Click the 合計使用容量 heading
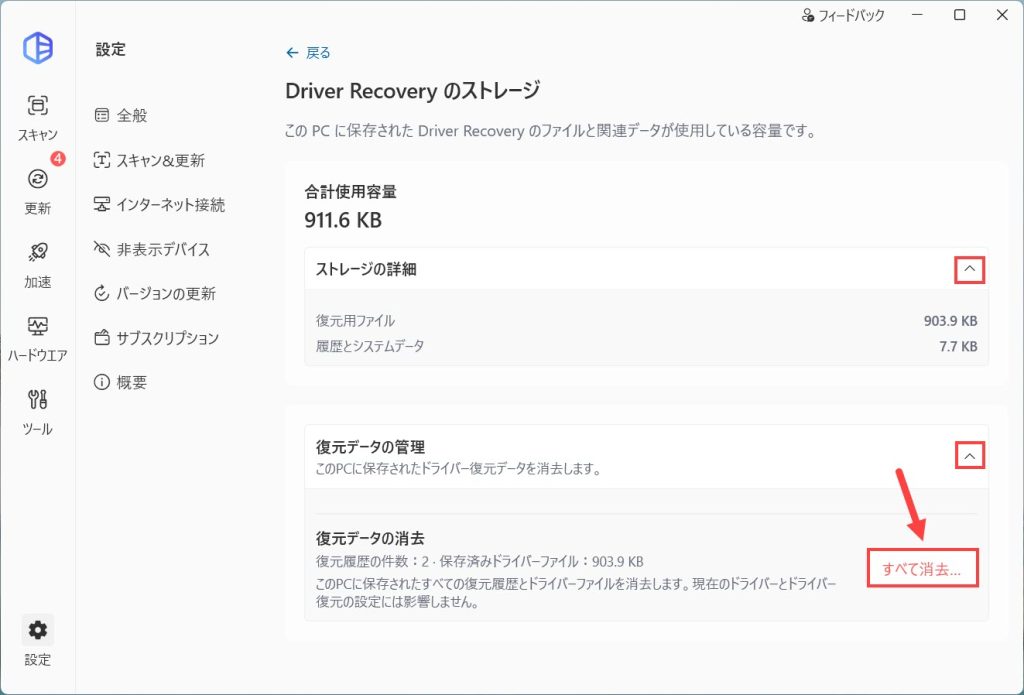This screenshot has width=1024, height=695. tap(351, 192)
